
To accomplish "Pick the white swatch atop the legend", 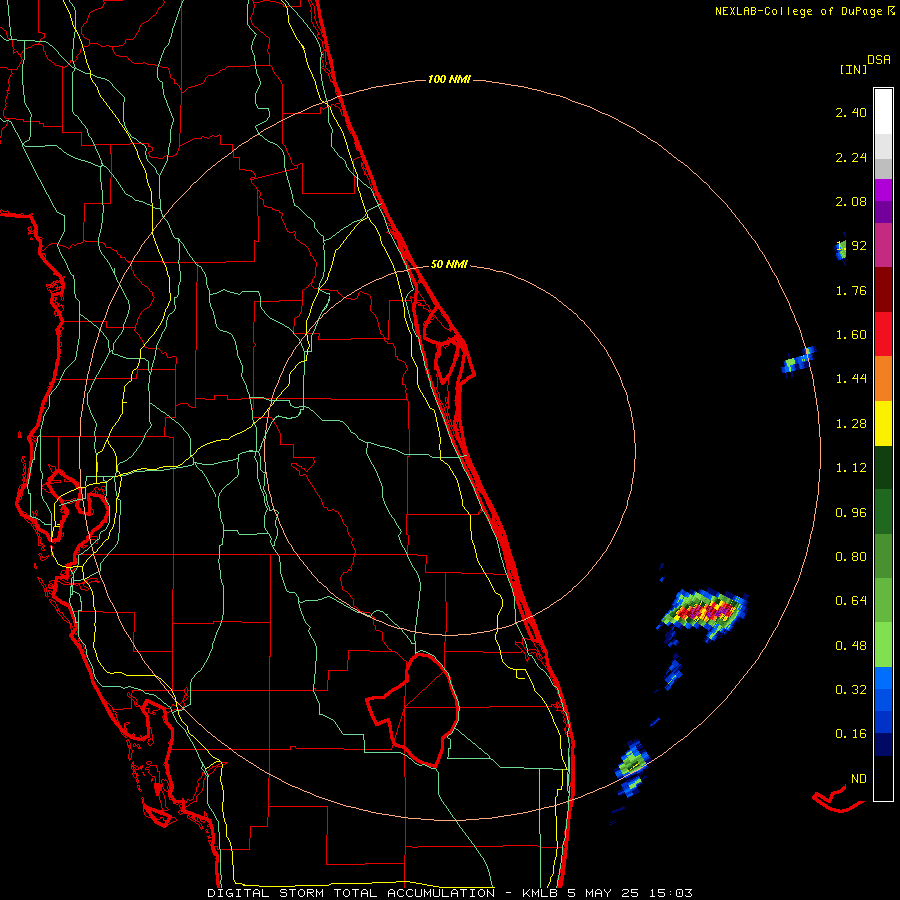I will click(x=883, y=112).
